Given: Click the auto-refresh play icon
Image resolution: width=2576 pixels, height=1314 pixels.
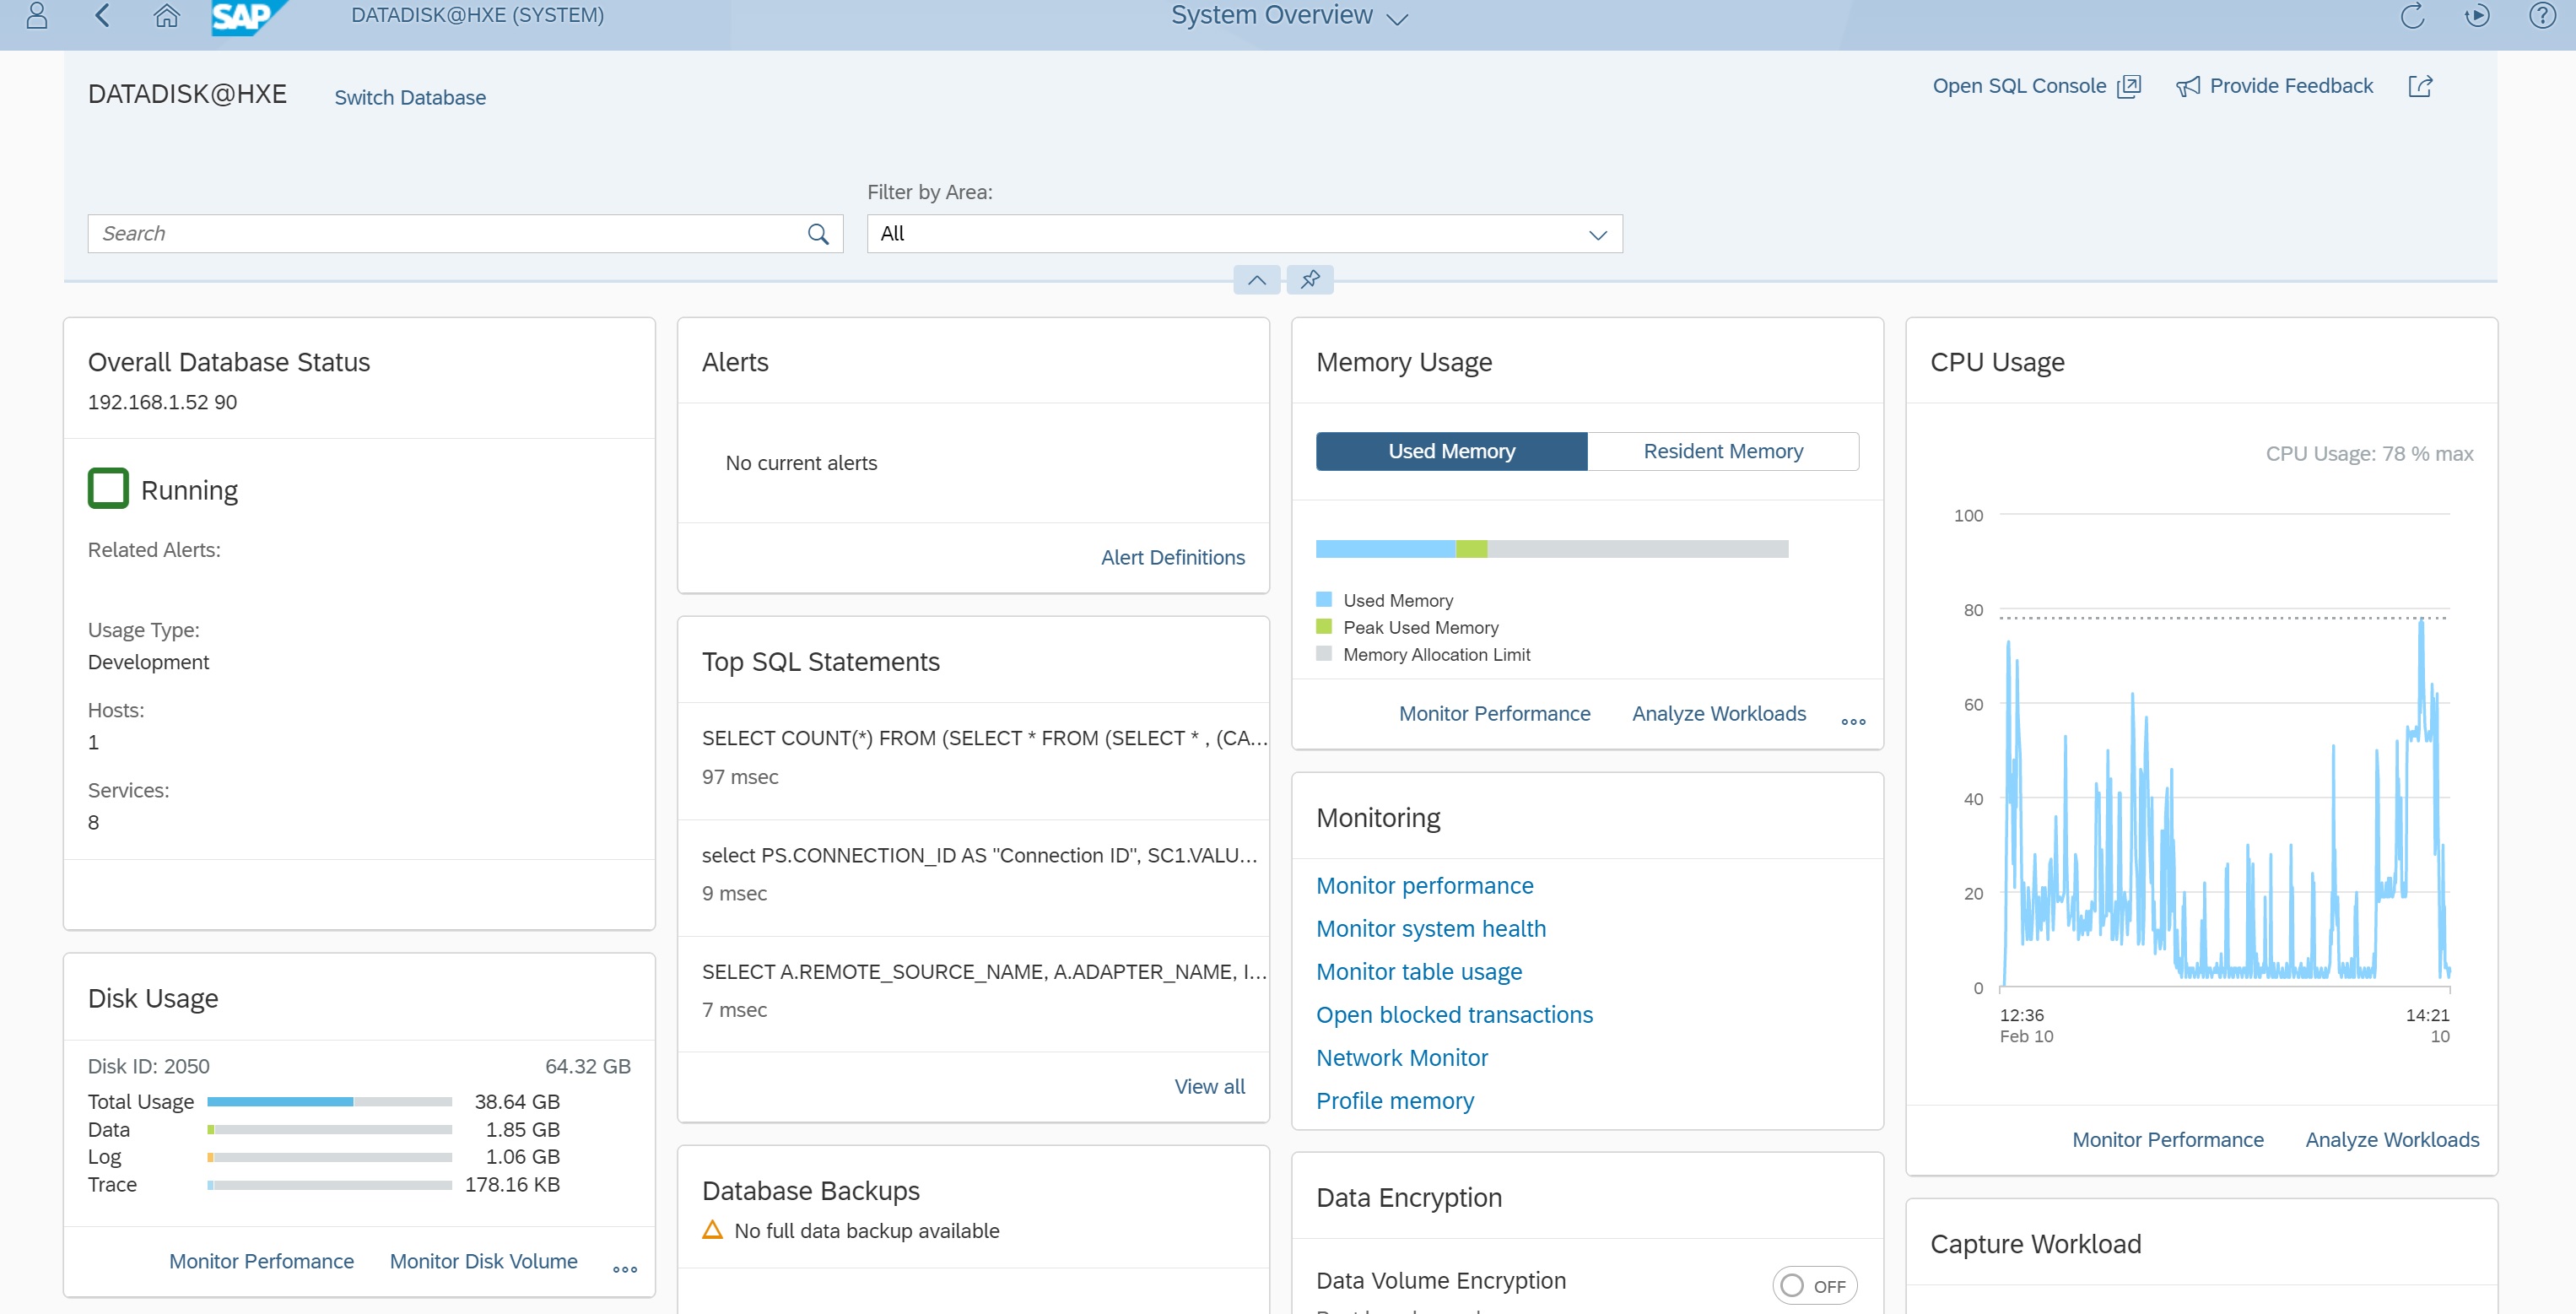Looking at the screenshot, I should point(2477,16).
